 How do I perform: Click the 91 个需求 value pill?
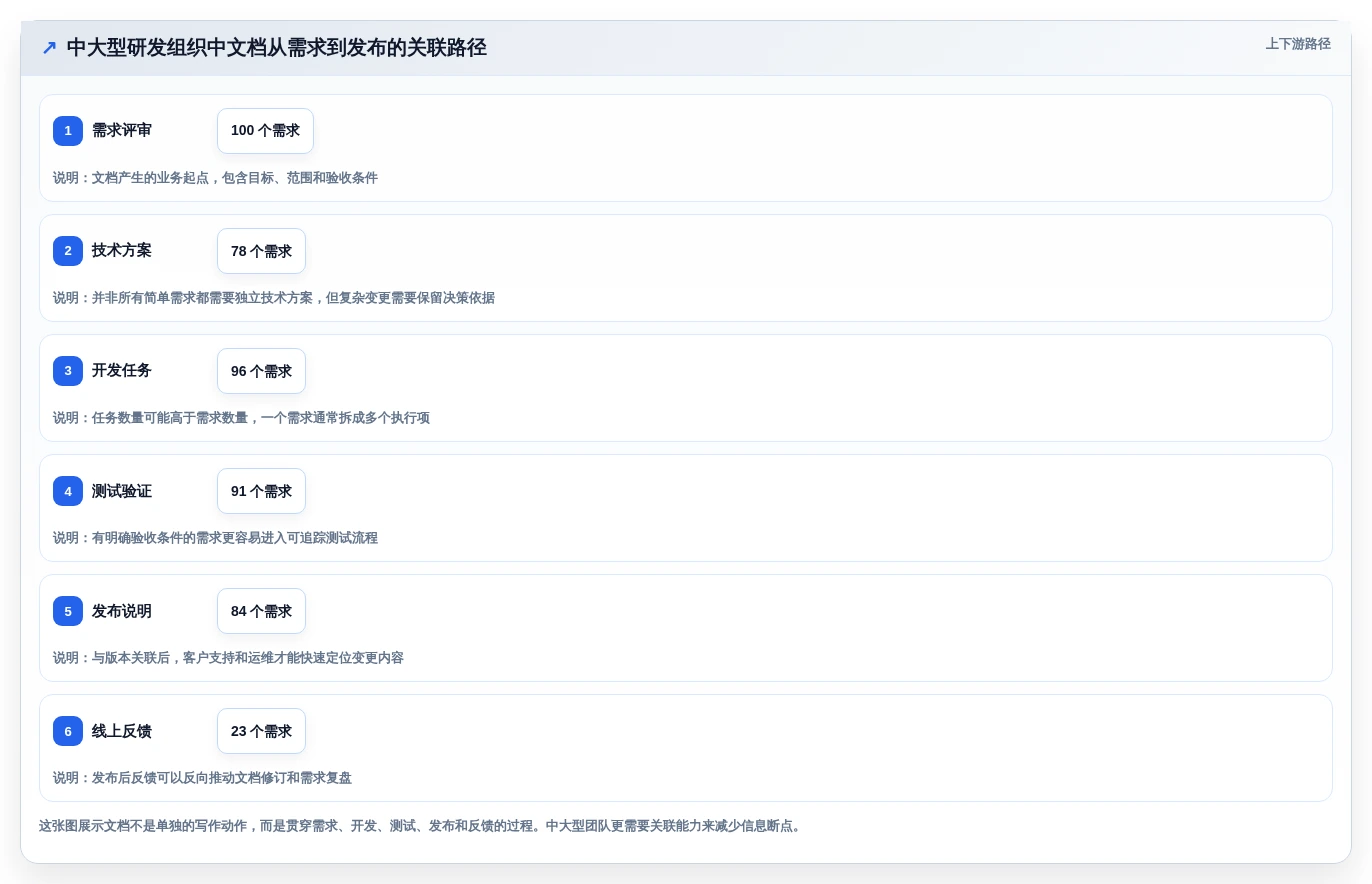(x=261, y=491)
